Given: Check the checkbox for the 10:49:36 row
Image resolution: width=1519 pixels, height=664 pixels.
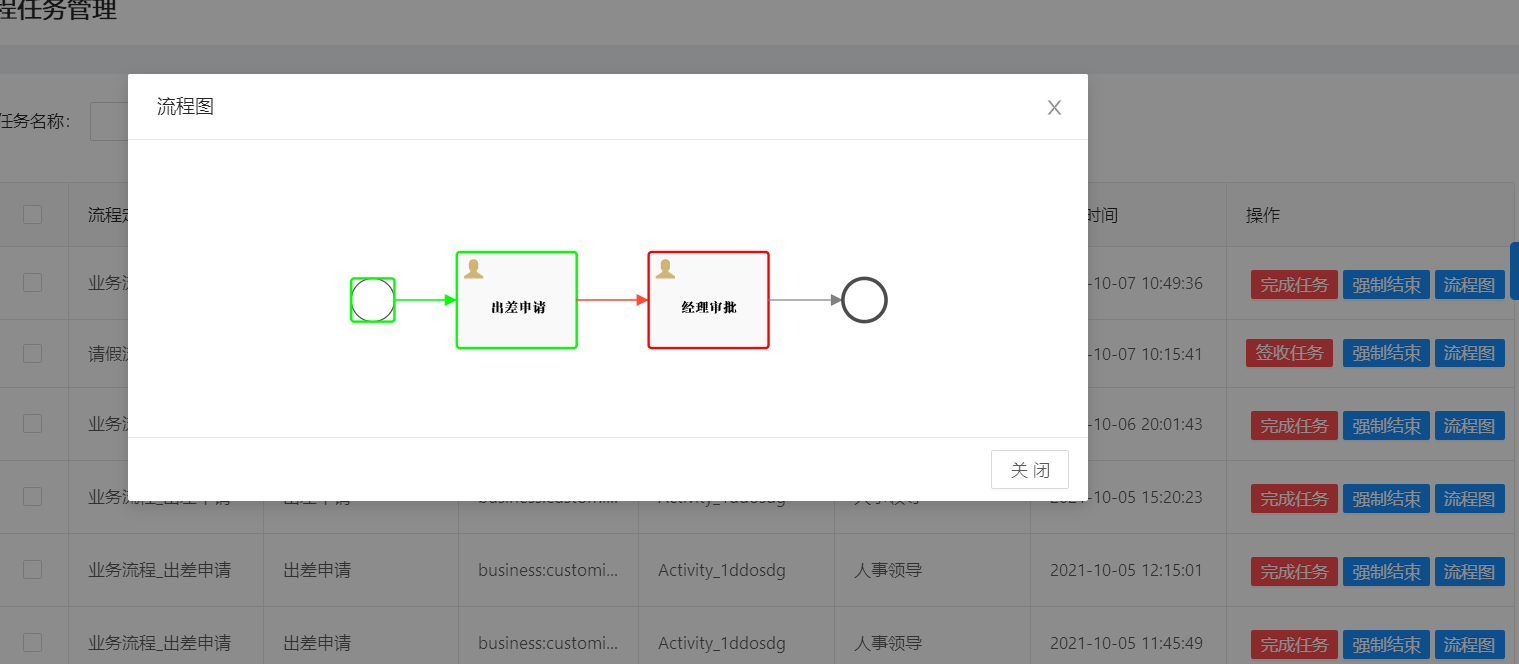Looking at the screenshot, I should click(33, 282).
